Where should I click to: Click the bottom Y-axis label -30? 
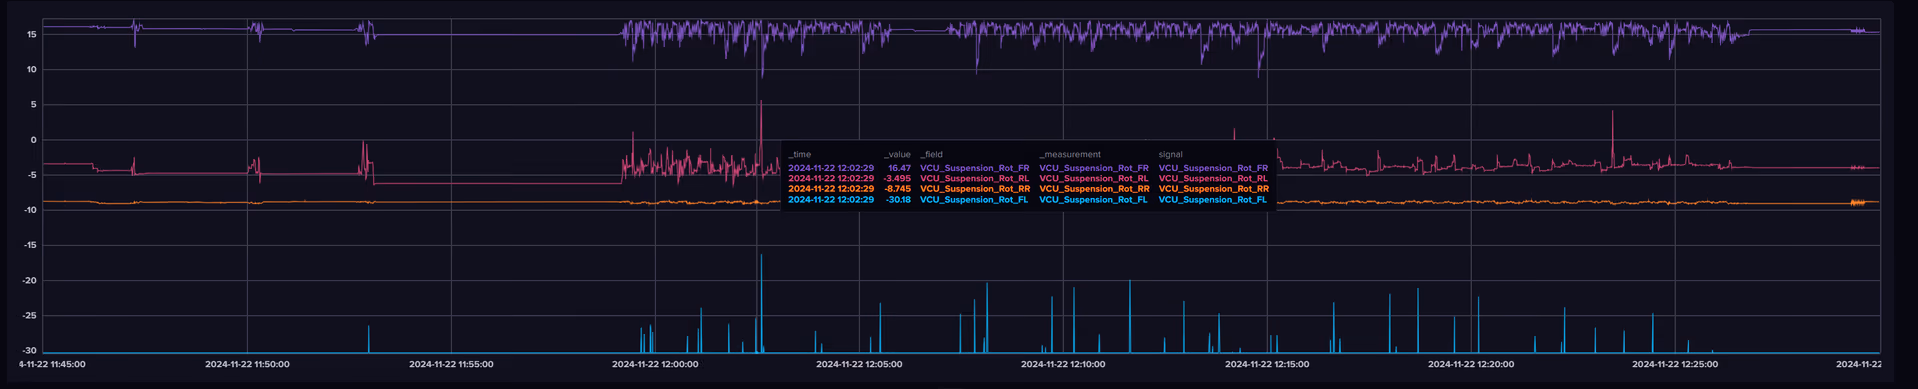click(x=31, y=350)
